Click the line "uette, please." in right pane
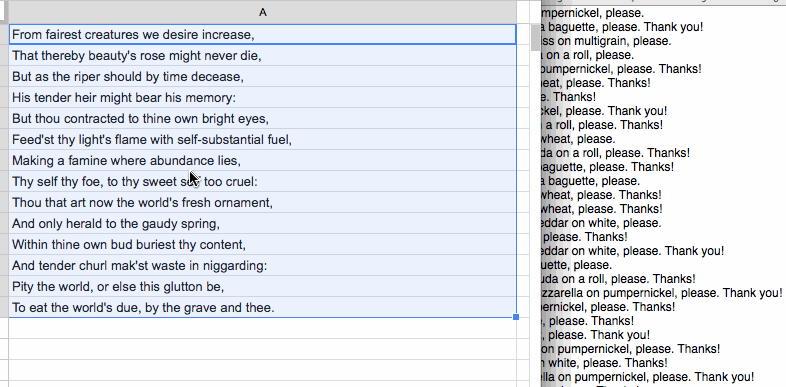 577,264
